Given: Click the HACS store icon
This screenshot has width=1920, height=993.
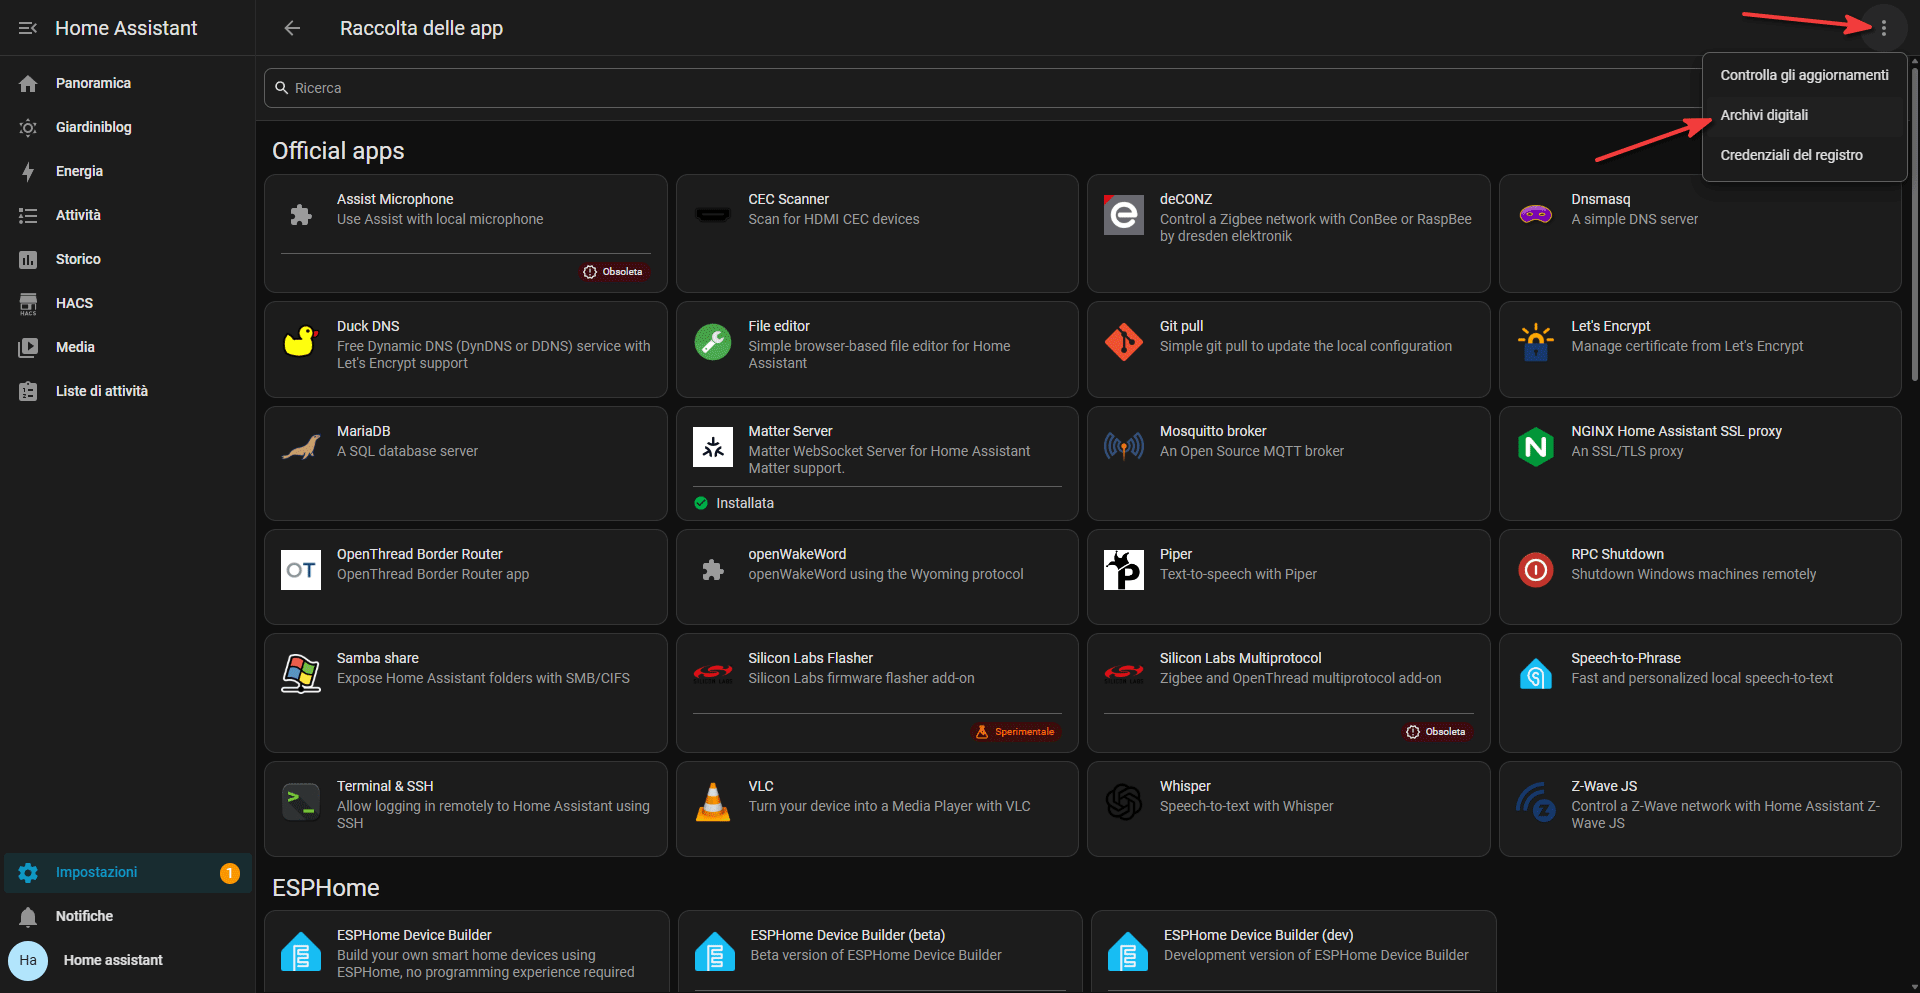Looking at the screenshot, I should (28, 303).
